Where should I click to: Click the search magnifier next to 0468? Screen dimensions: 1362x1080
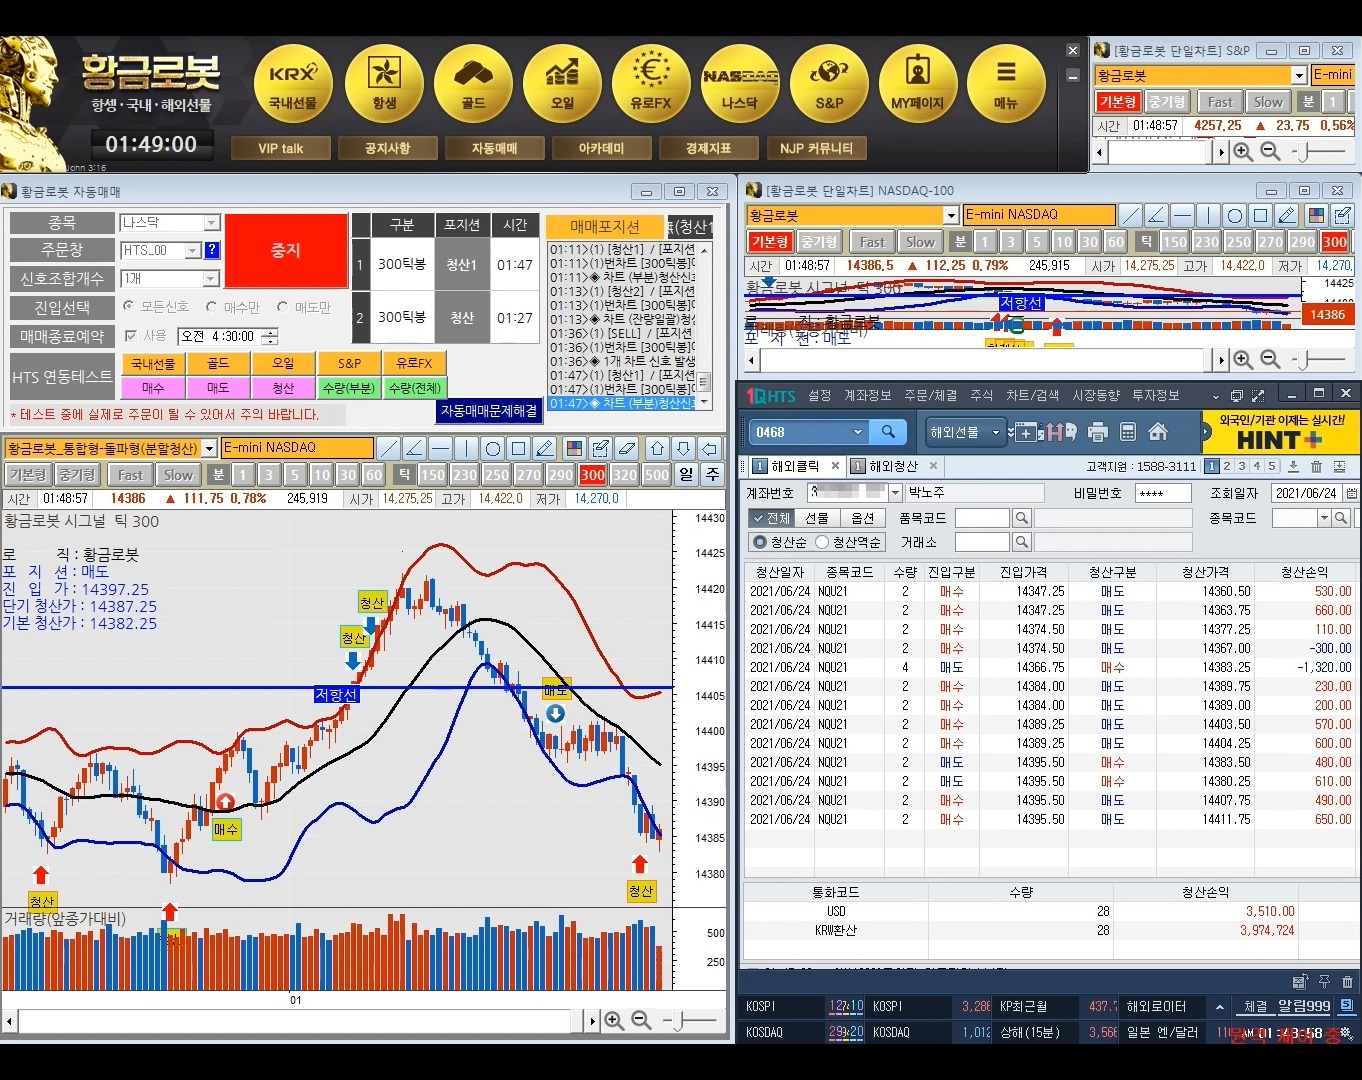point(888,431)
